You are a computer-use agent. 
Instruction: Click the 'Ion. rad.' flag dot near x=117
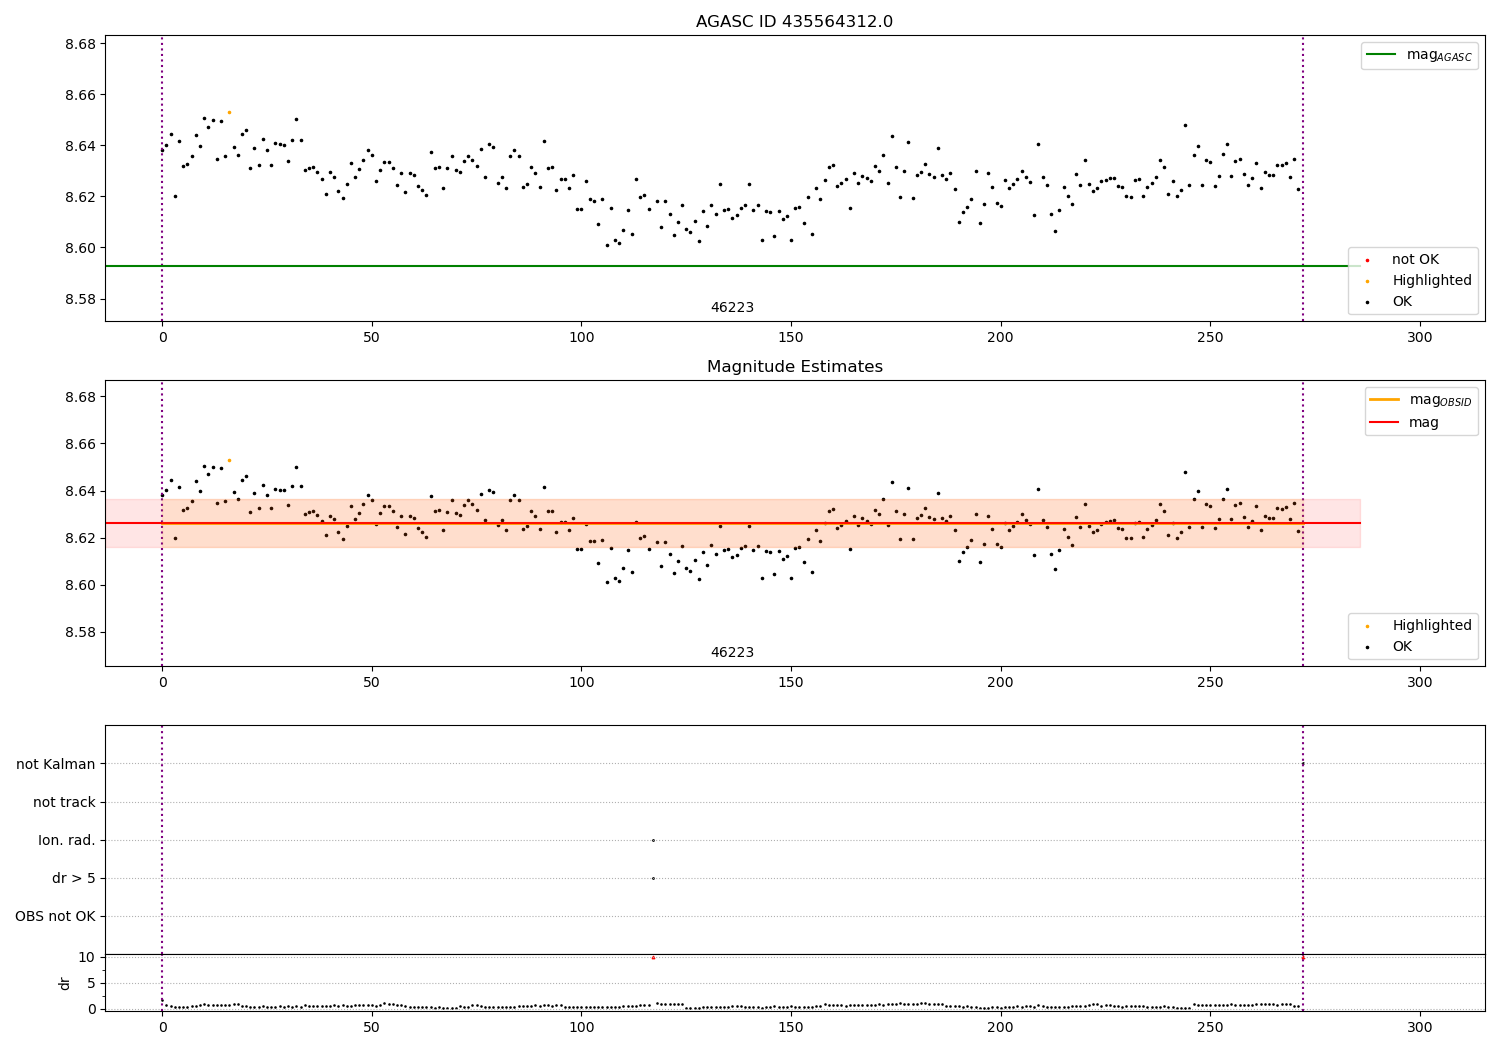tap(653, 840)
